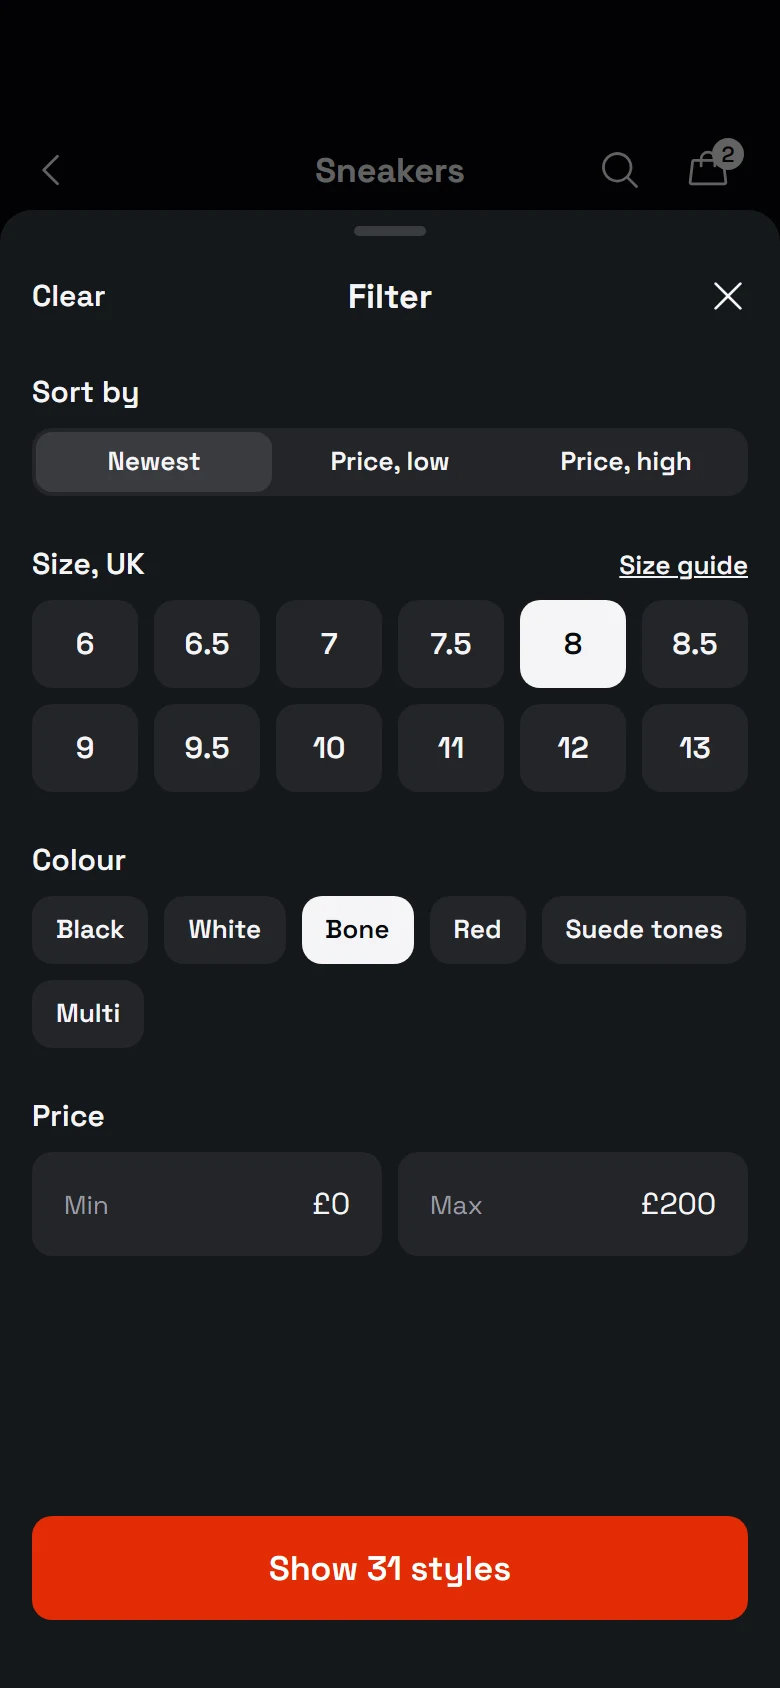Select UK size 13
Screen dimensions: 780x1688
pyautogui.click(x=695, y=748)
